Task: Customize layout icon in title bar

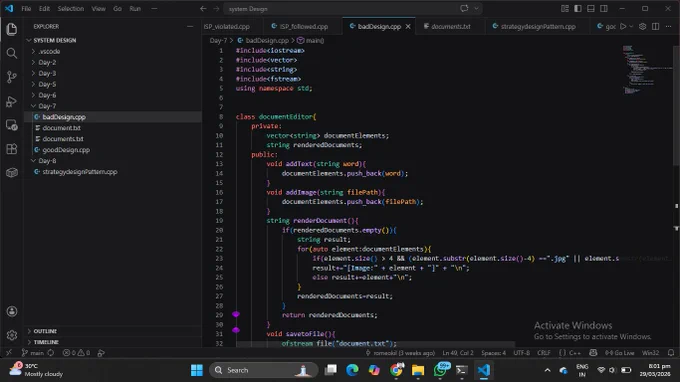Action: [x=565, y=9]
